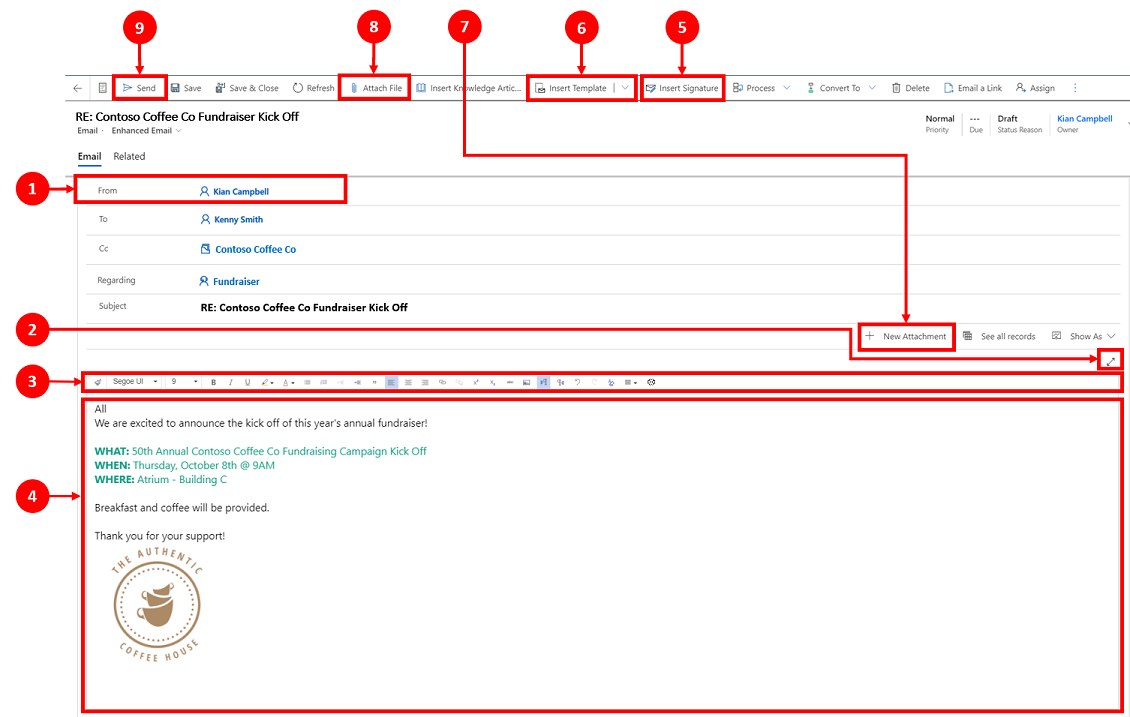Open the font color picker
The image size is (1130, 717).
[x=285, y=382]
